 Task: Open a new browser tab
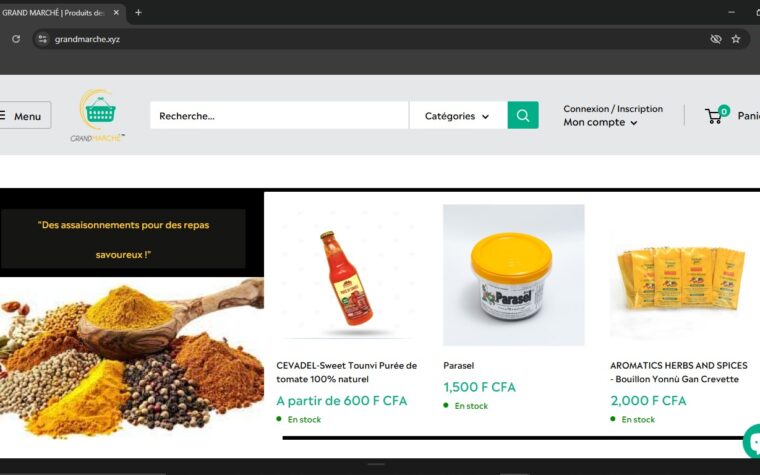pyautogui.click(x=138, y=13)
